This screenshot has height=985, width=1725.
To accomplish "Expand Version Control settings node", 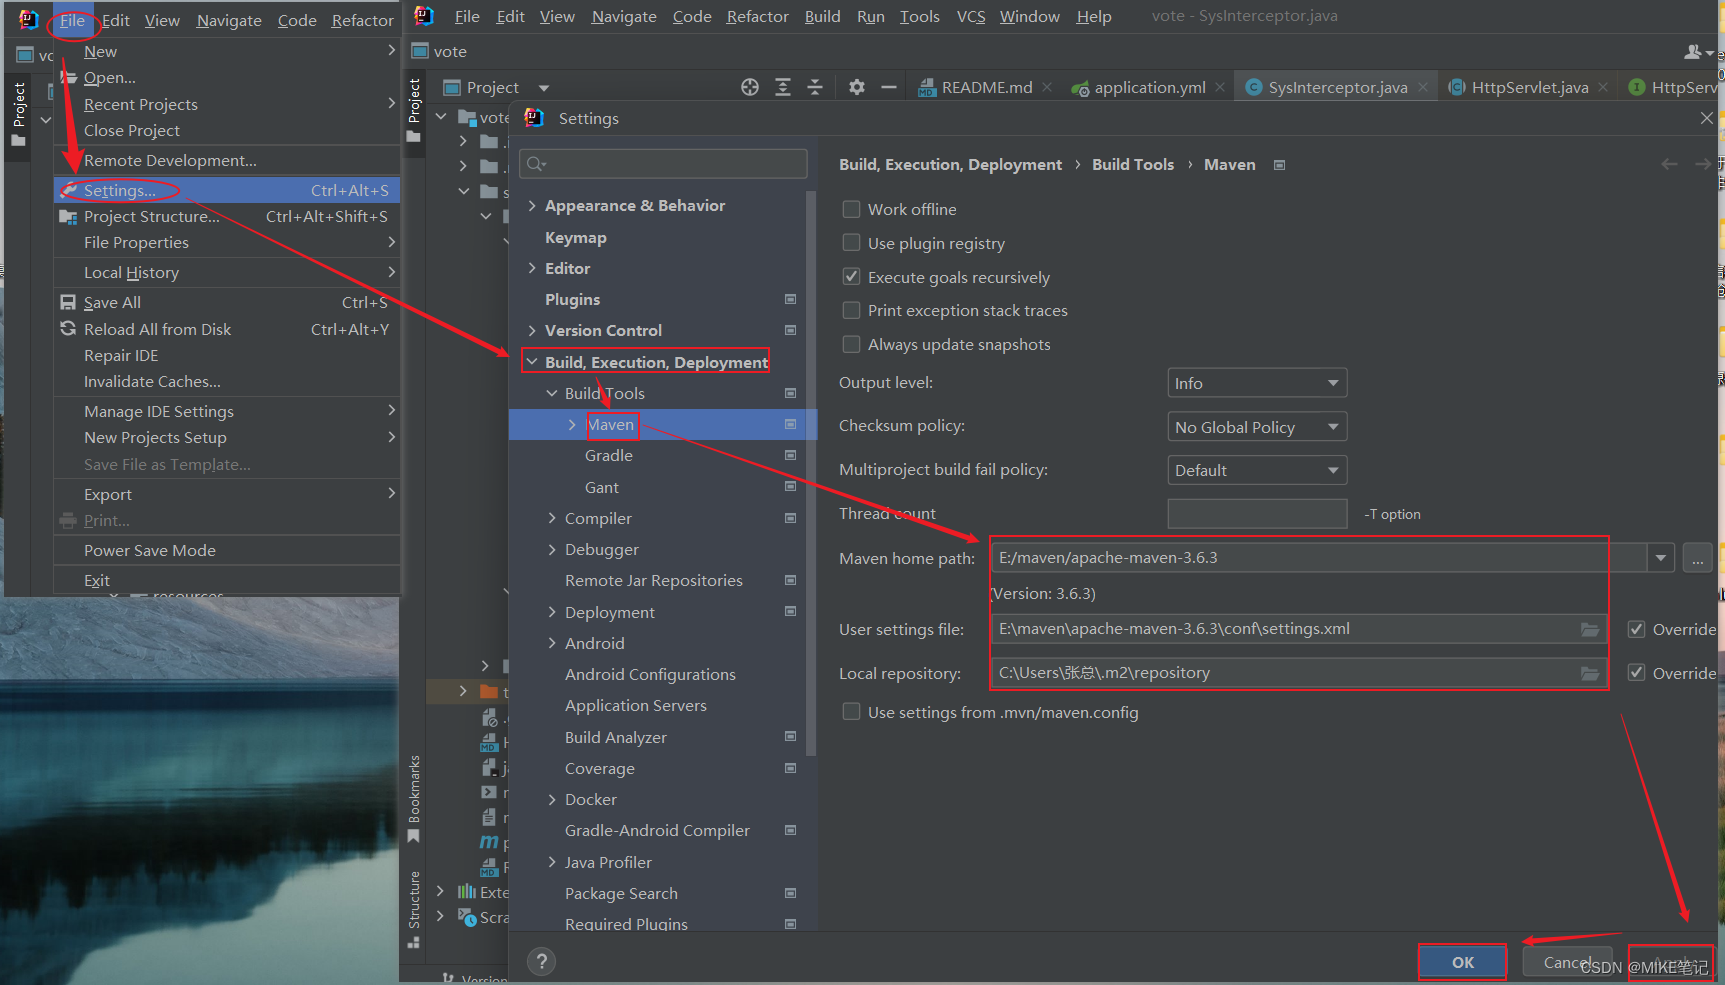I will 532,330.
